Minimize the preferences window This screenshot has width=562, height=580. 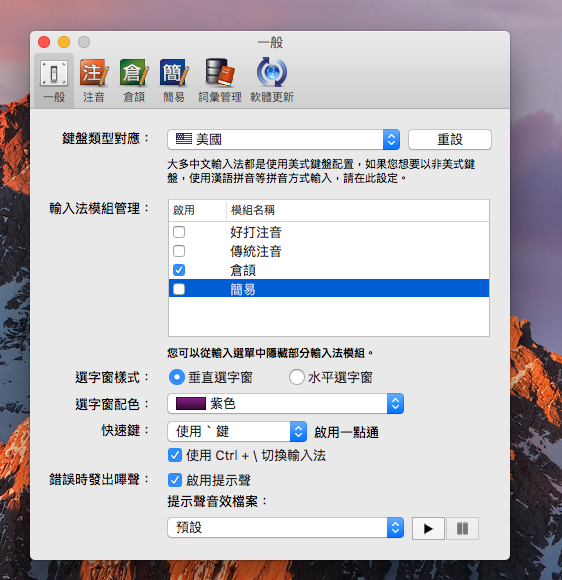(x=64, y=42)
